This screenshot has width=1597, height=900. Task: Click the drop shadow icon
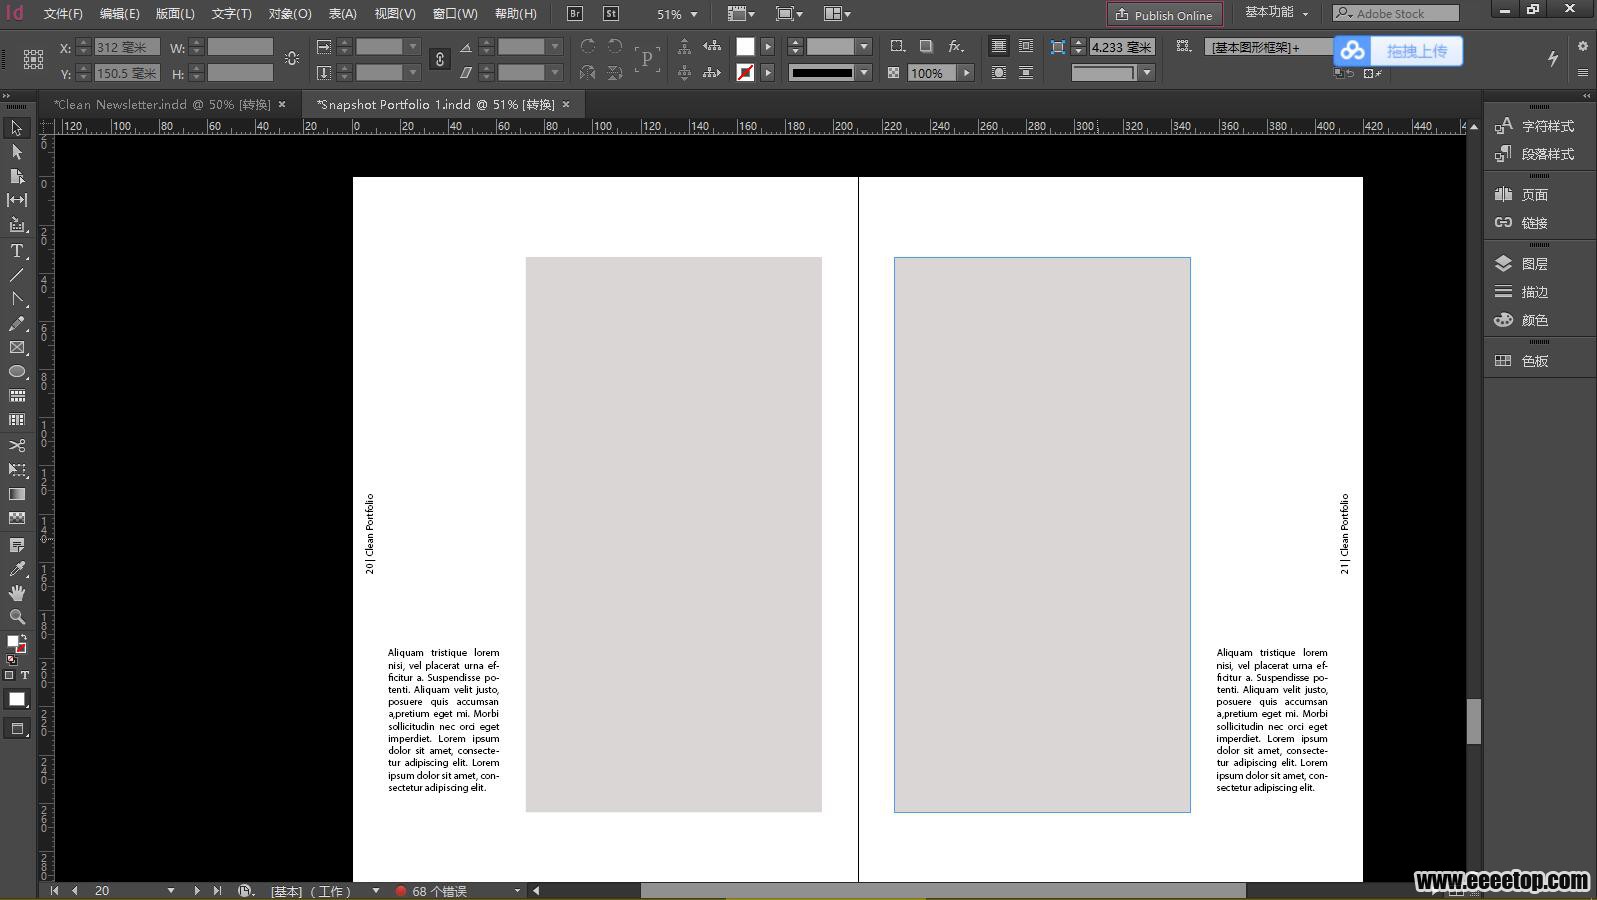coord(926,47)
